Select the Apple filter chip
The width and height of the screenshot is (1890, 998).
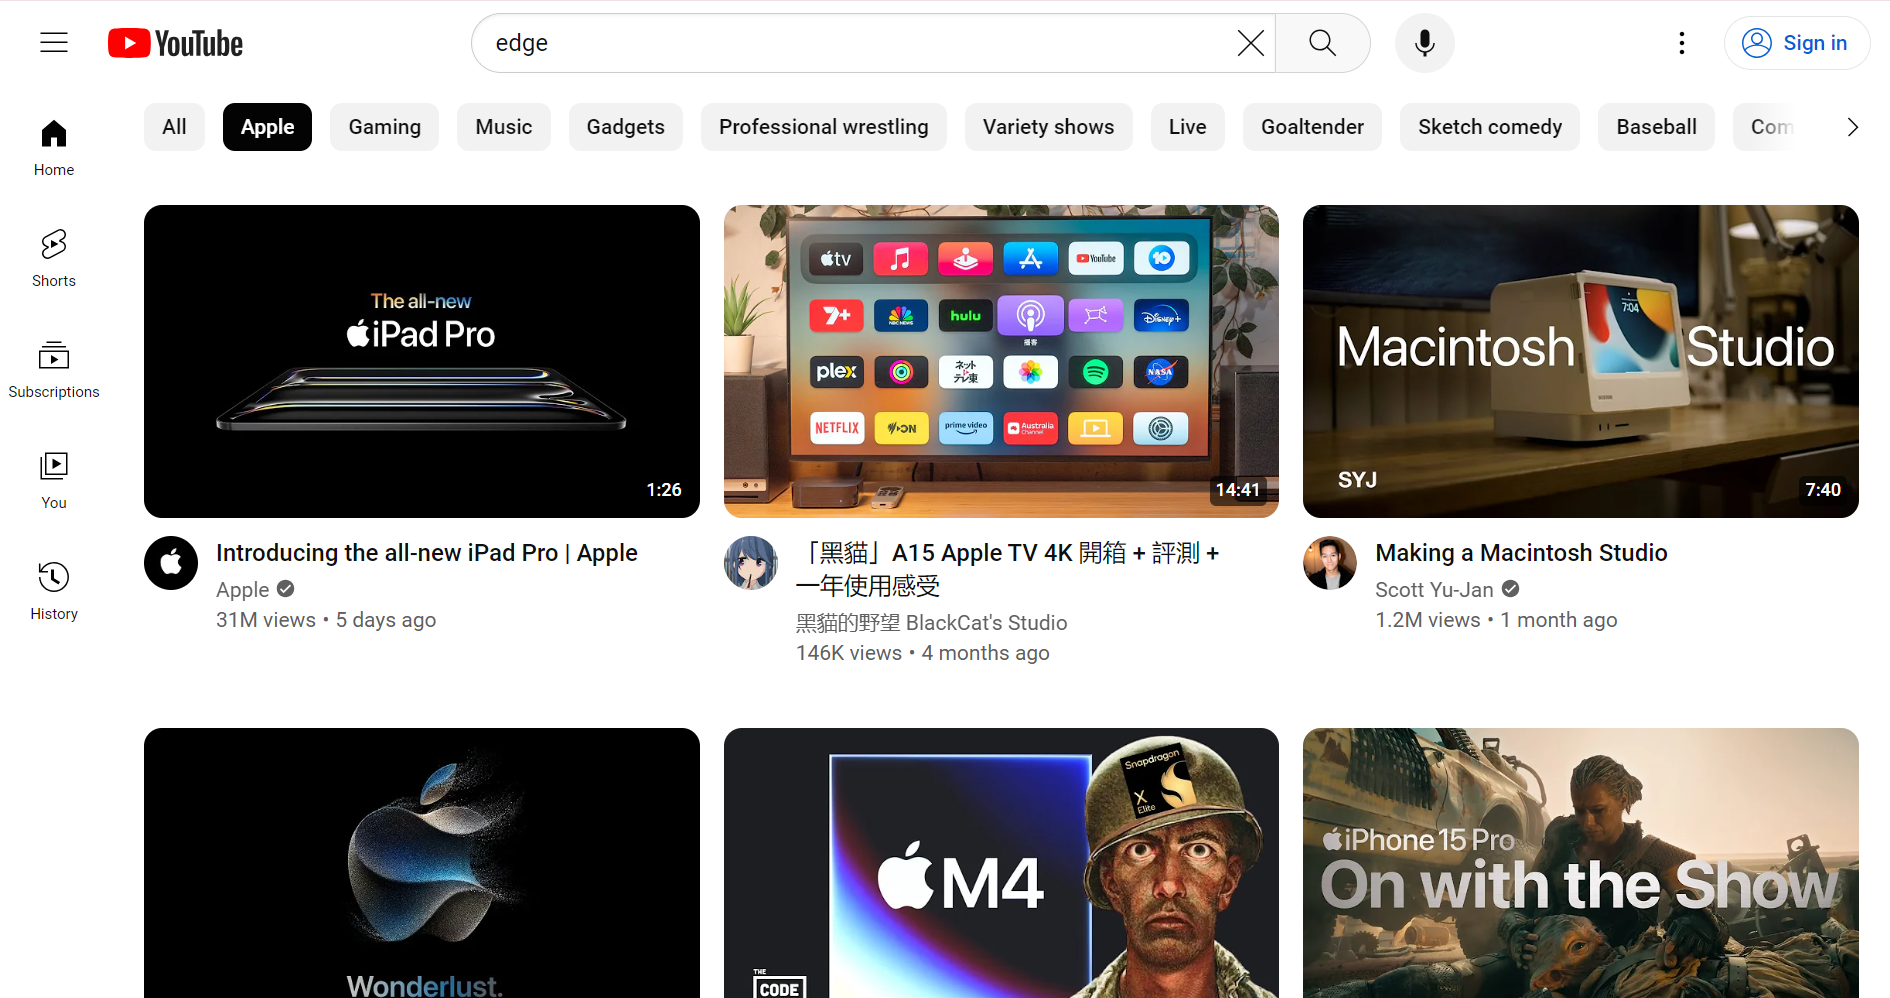(x=267, y=127)
